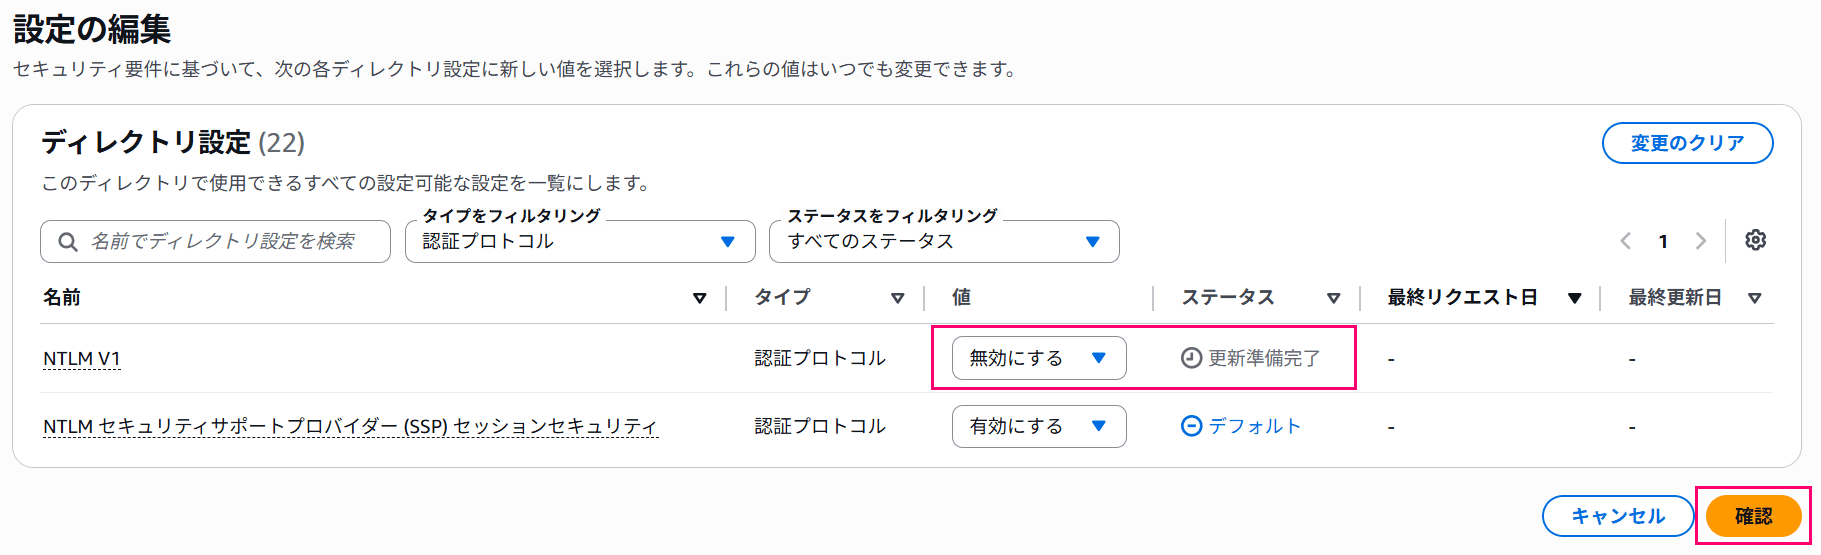Image resolution: width=1821 pixels, height=555 pixels.
Task: Click キャンセル button
Action: 1618,516
